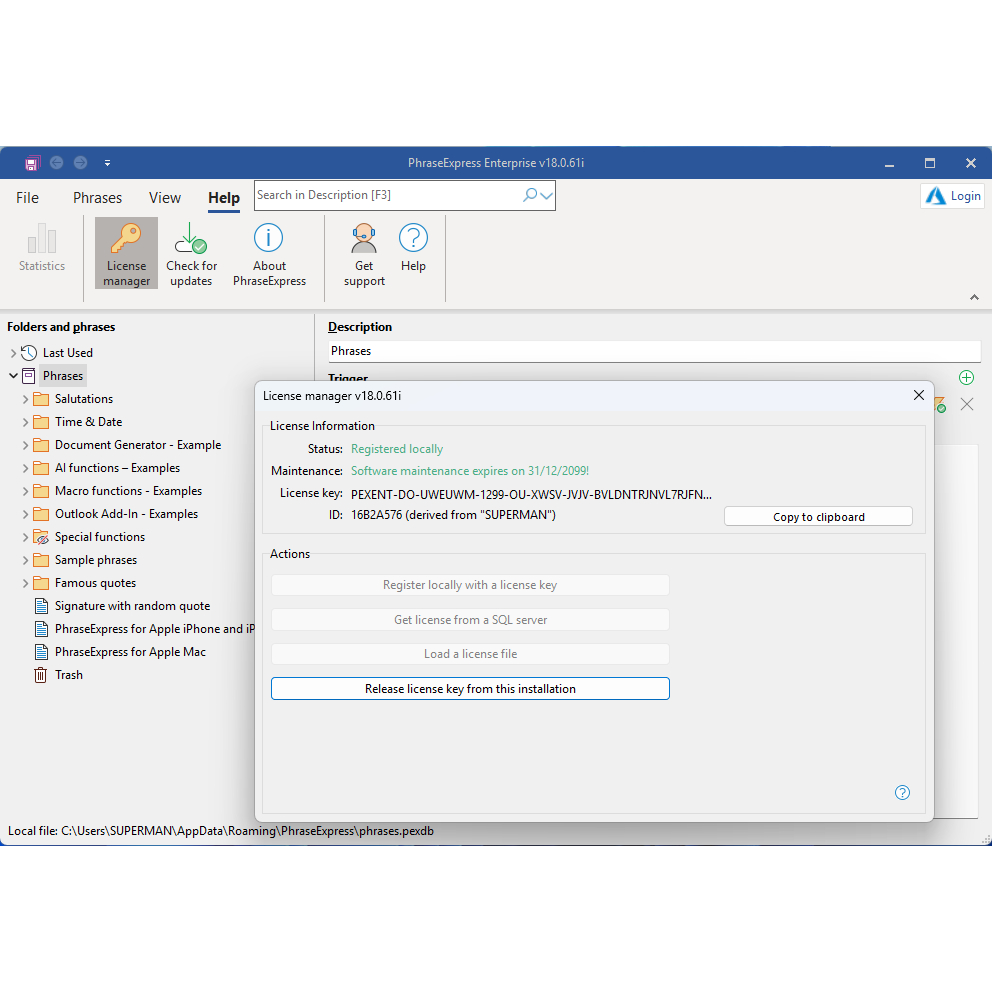
Task: Select the Salutations folder
Action: click(84, 399)
